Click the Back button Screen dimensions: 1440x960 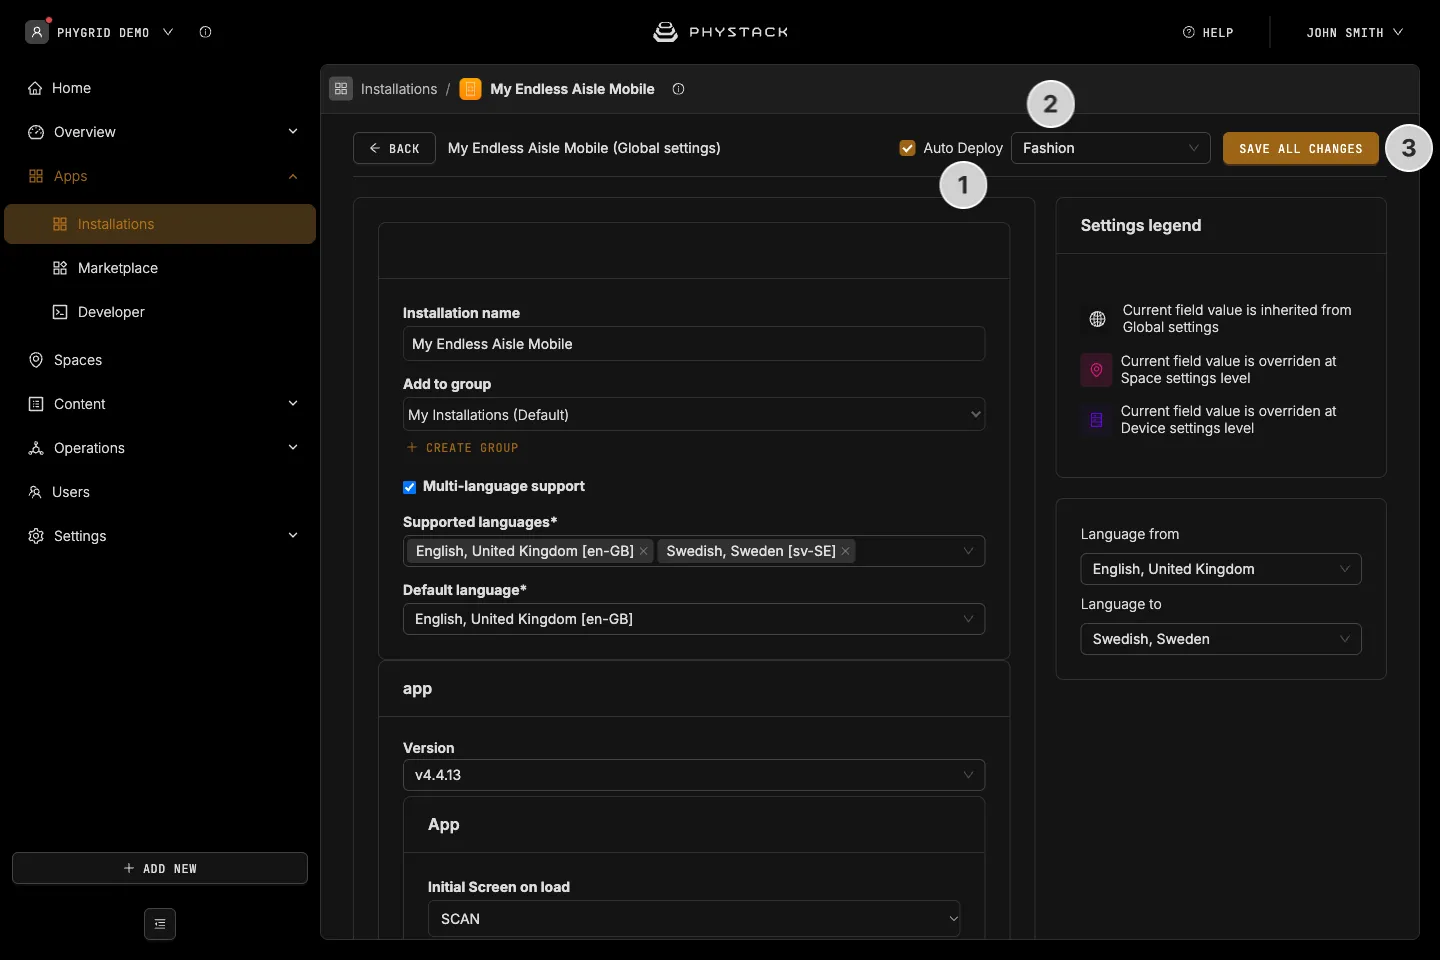pos(394,148)
